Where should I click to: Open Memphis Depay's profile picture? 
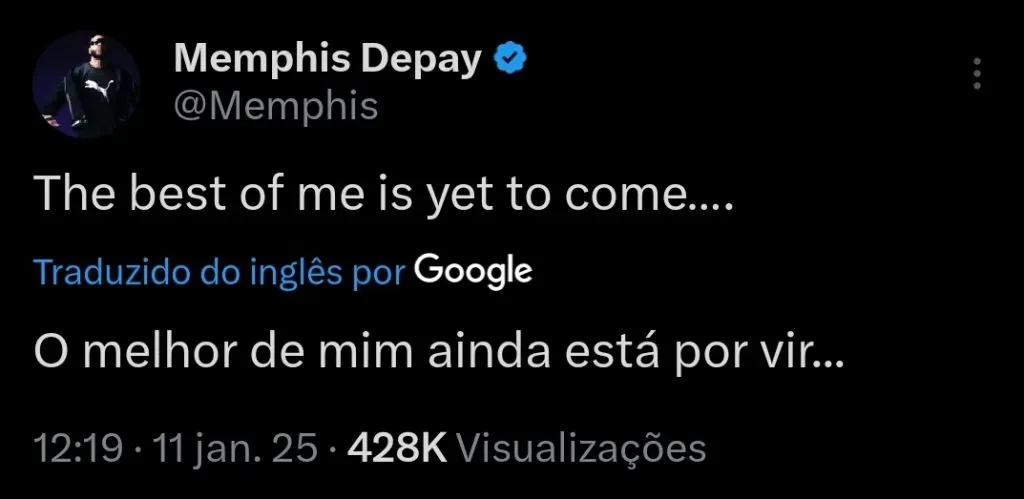click(86, 84)
